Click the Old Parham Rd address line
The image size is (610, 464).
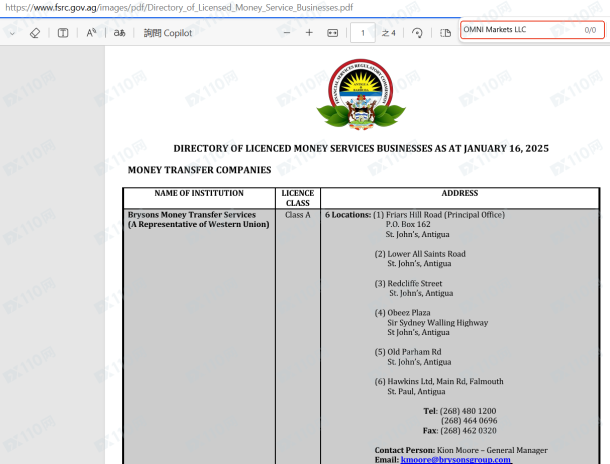coord(408,352)
